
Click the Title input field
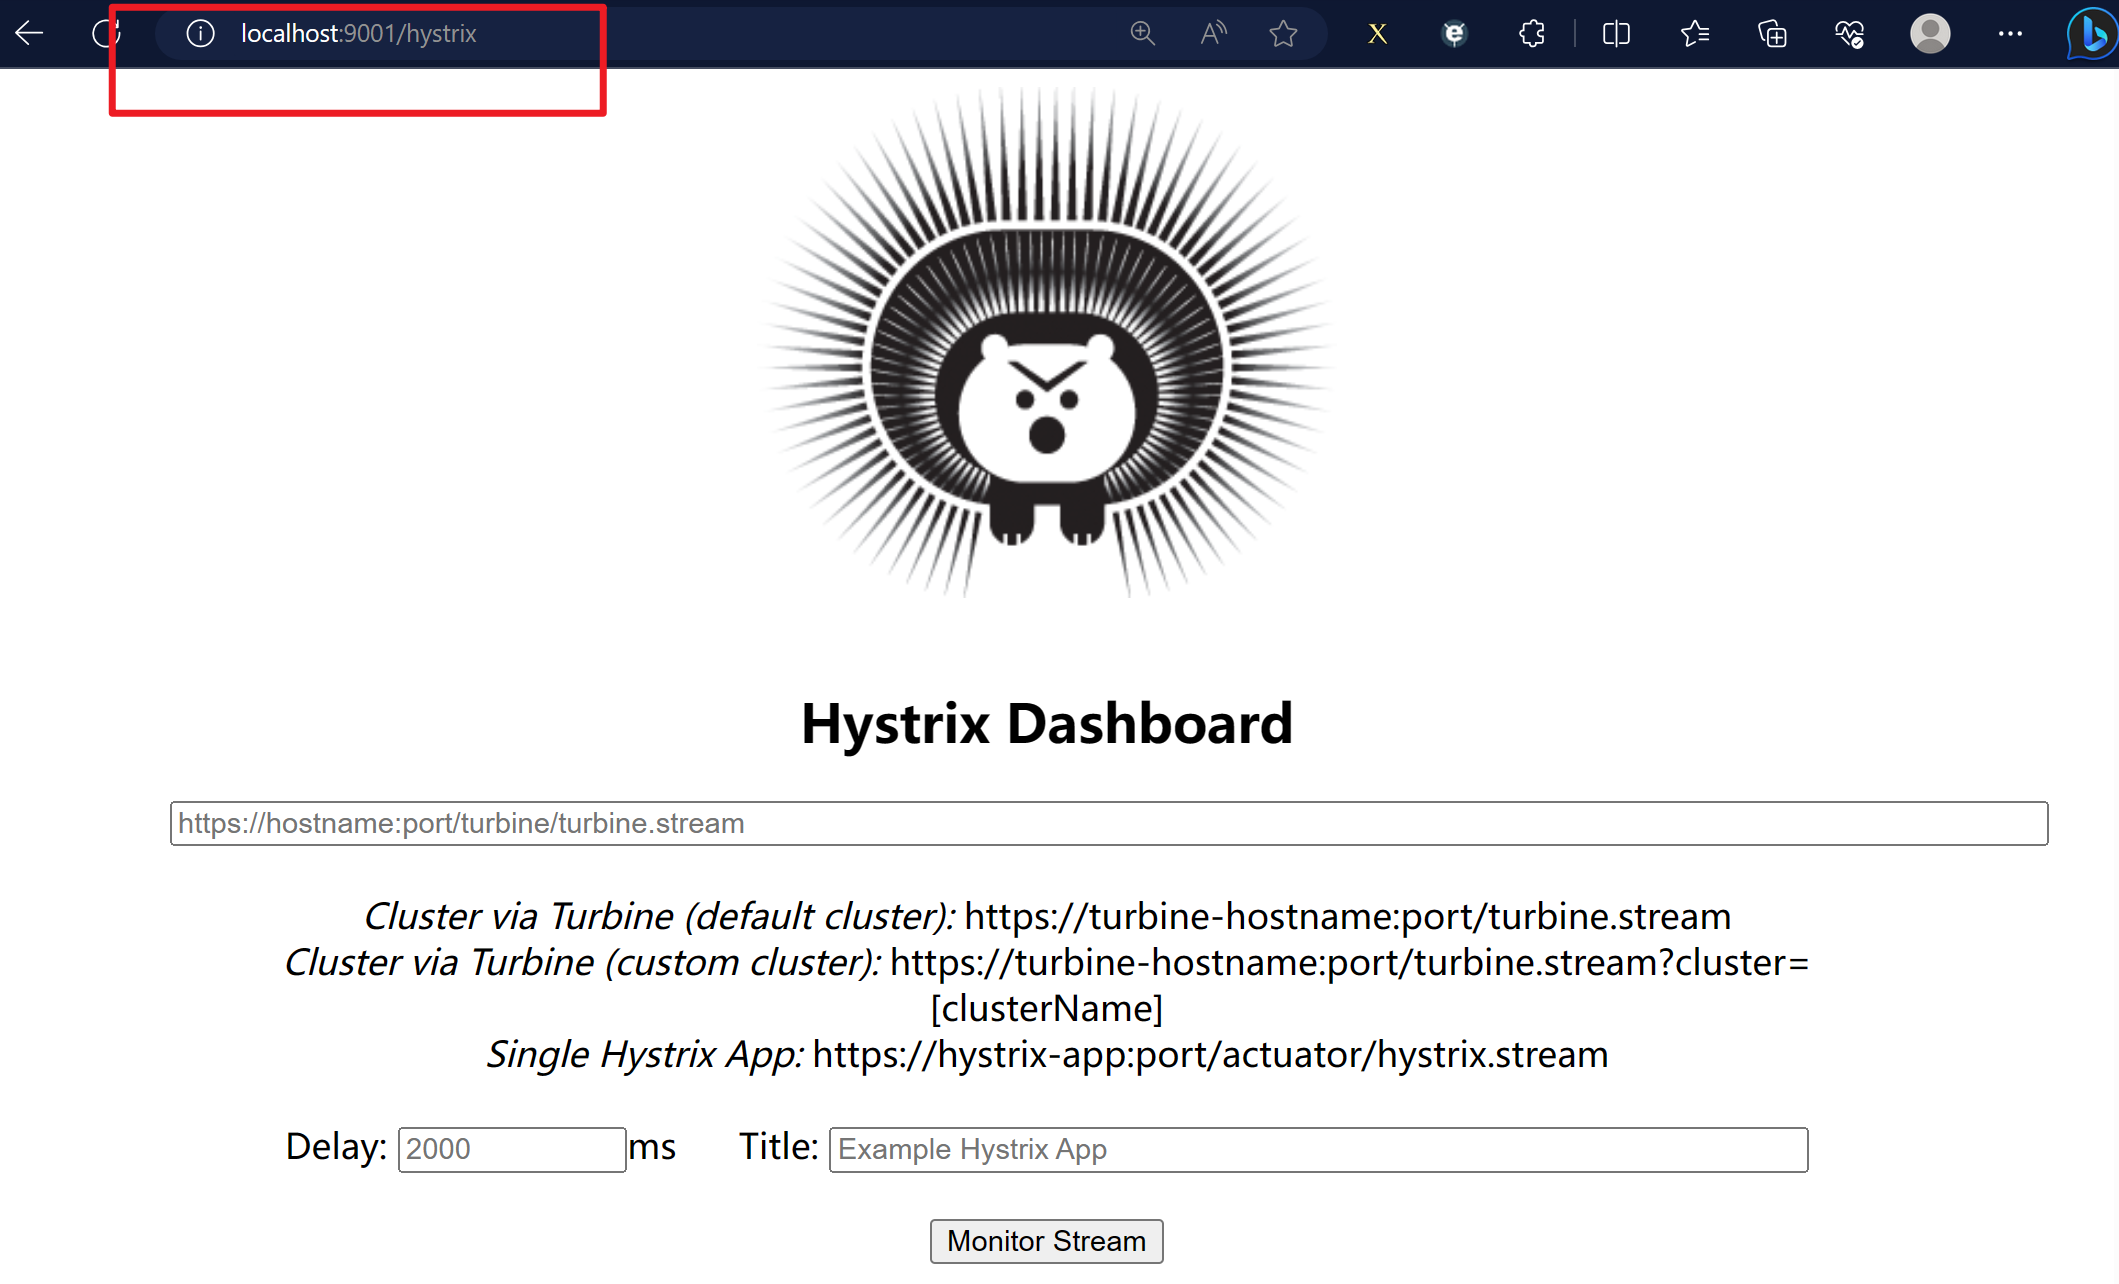1317,1149
